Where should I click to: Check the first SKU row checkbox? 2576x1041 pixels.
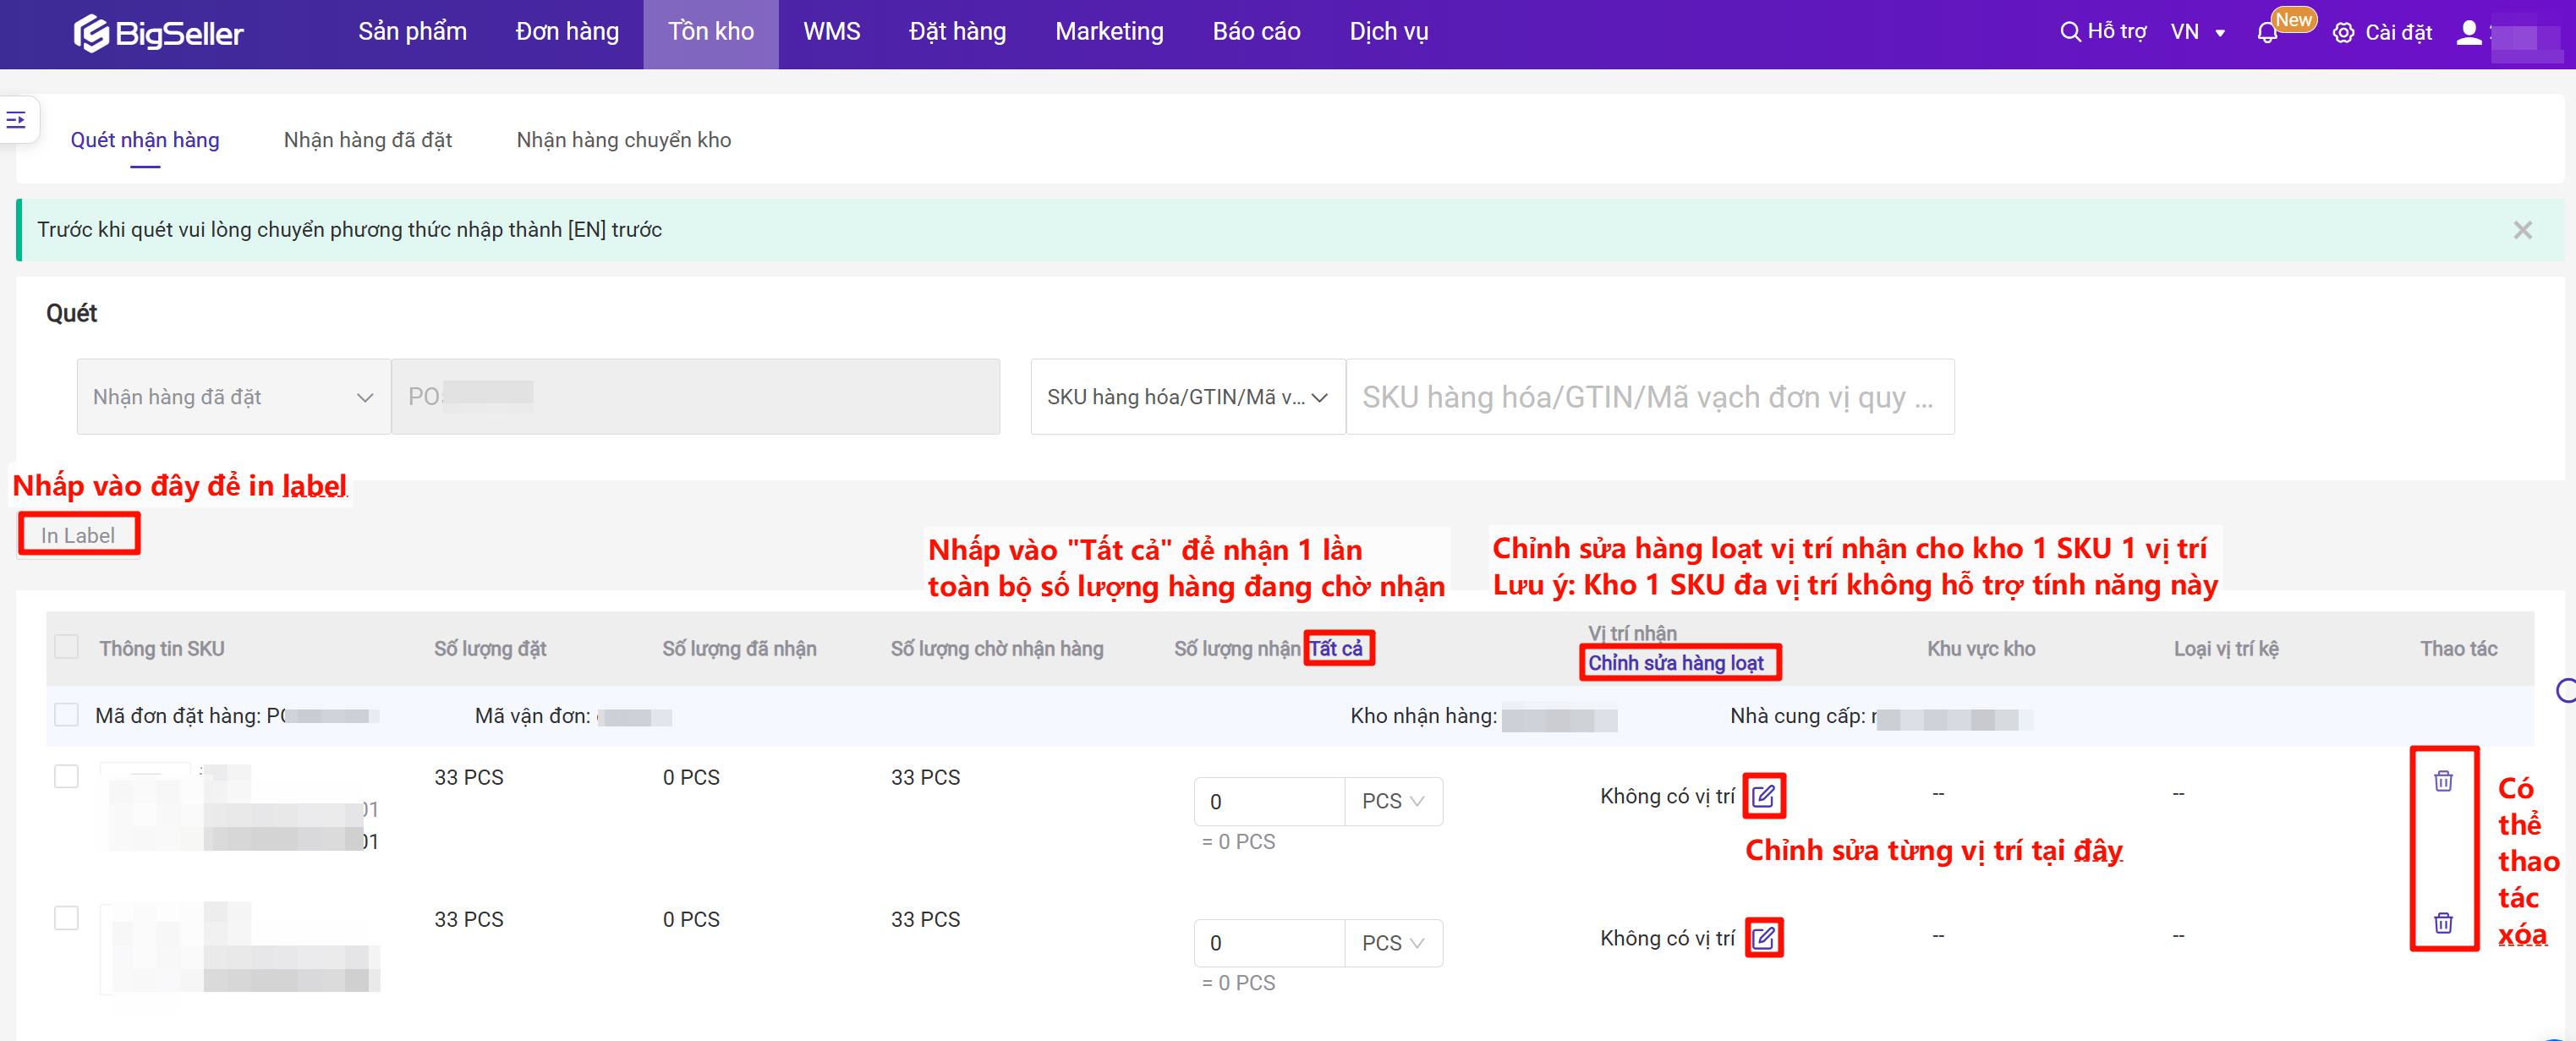[x=67, y=776]
